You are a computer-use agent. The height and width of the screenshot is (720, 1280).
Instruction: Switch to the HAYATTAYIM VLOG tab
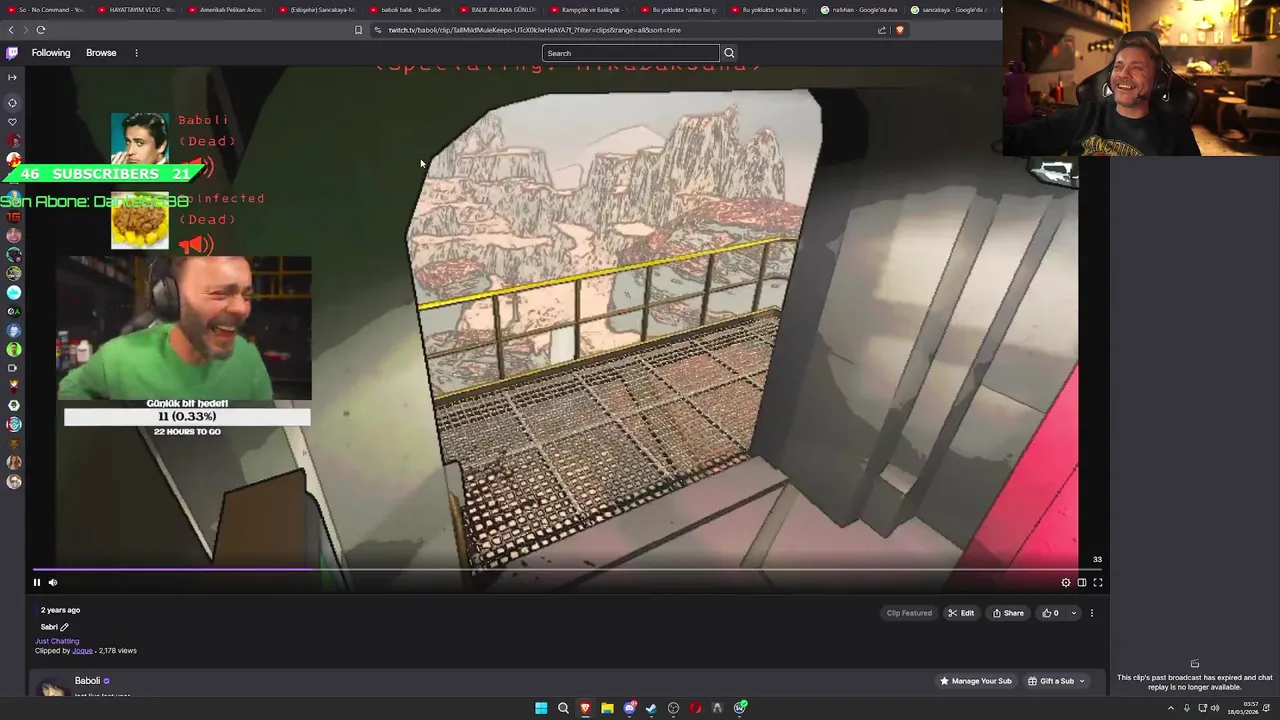point(134,10)
